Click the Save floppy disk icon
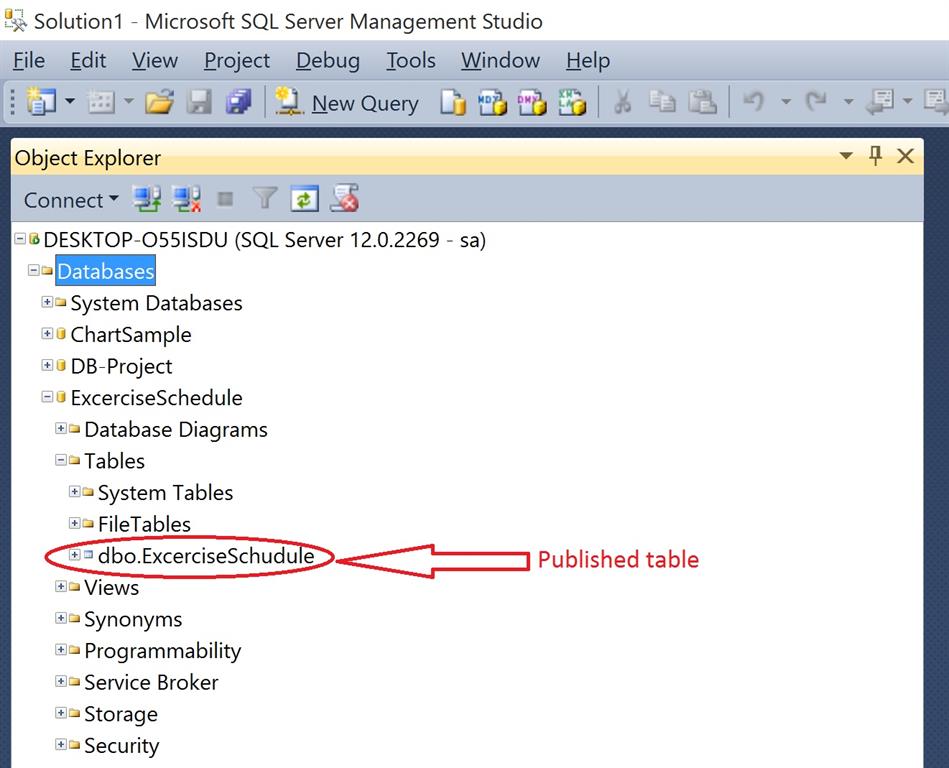This screenshot has width=949, height=768. click(x=199, y=102)
